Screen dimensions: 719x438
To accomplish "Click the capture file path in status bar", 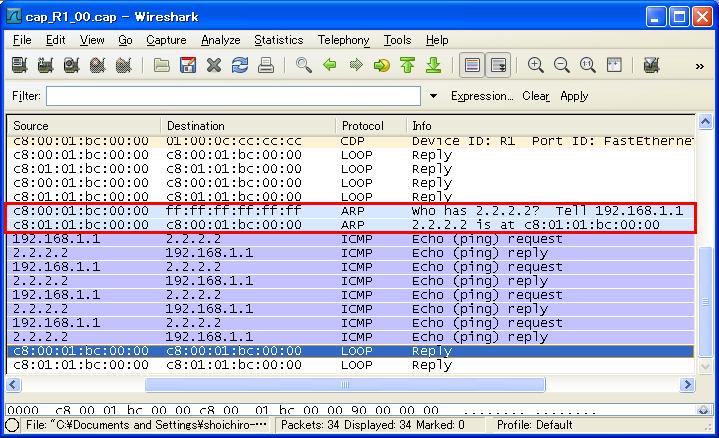I will pyautogui.click(x=146, y=425).
